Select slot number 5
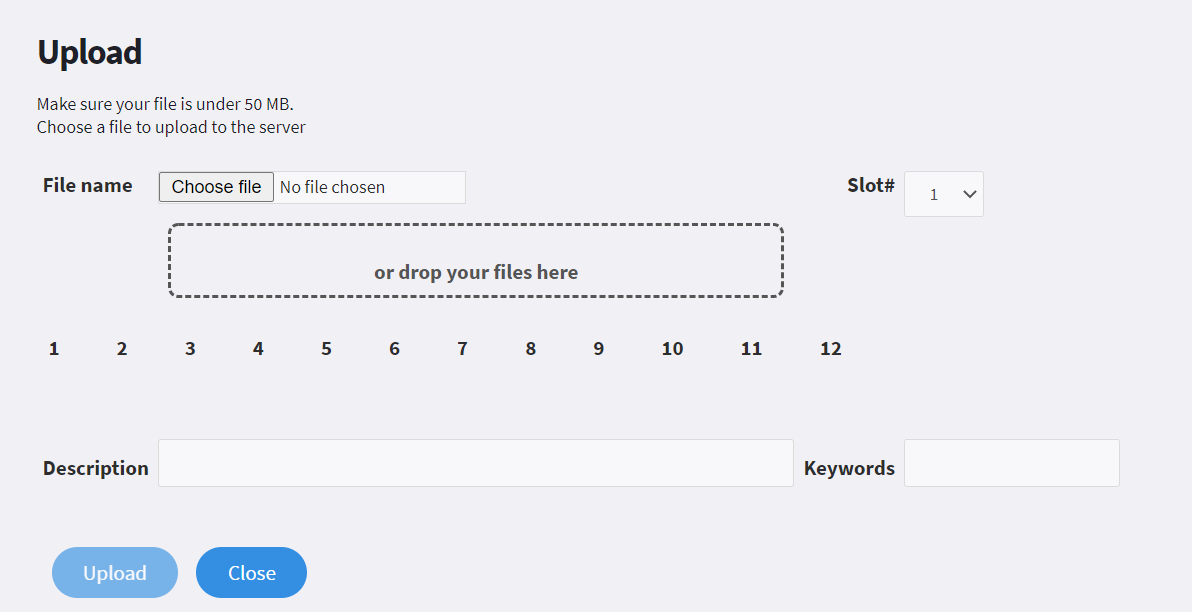Screen dimensions: 1192x612 point(326,349)
